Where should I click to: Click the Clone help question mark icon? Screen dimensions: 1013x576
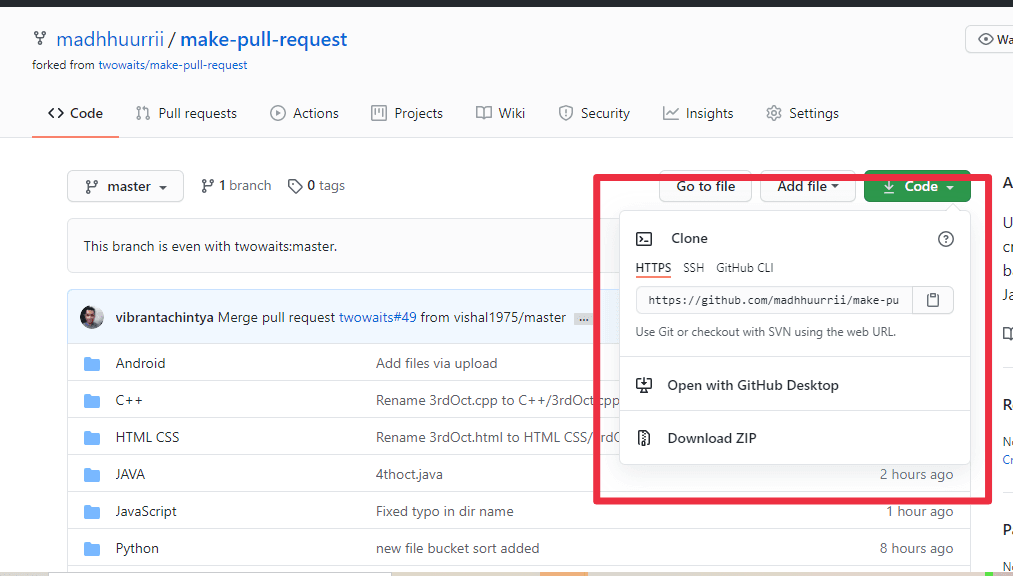[945, 239]
